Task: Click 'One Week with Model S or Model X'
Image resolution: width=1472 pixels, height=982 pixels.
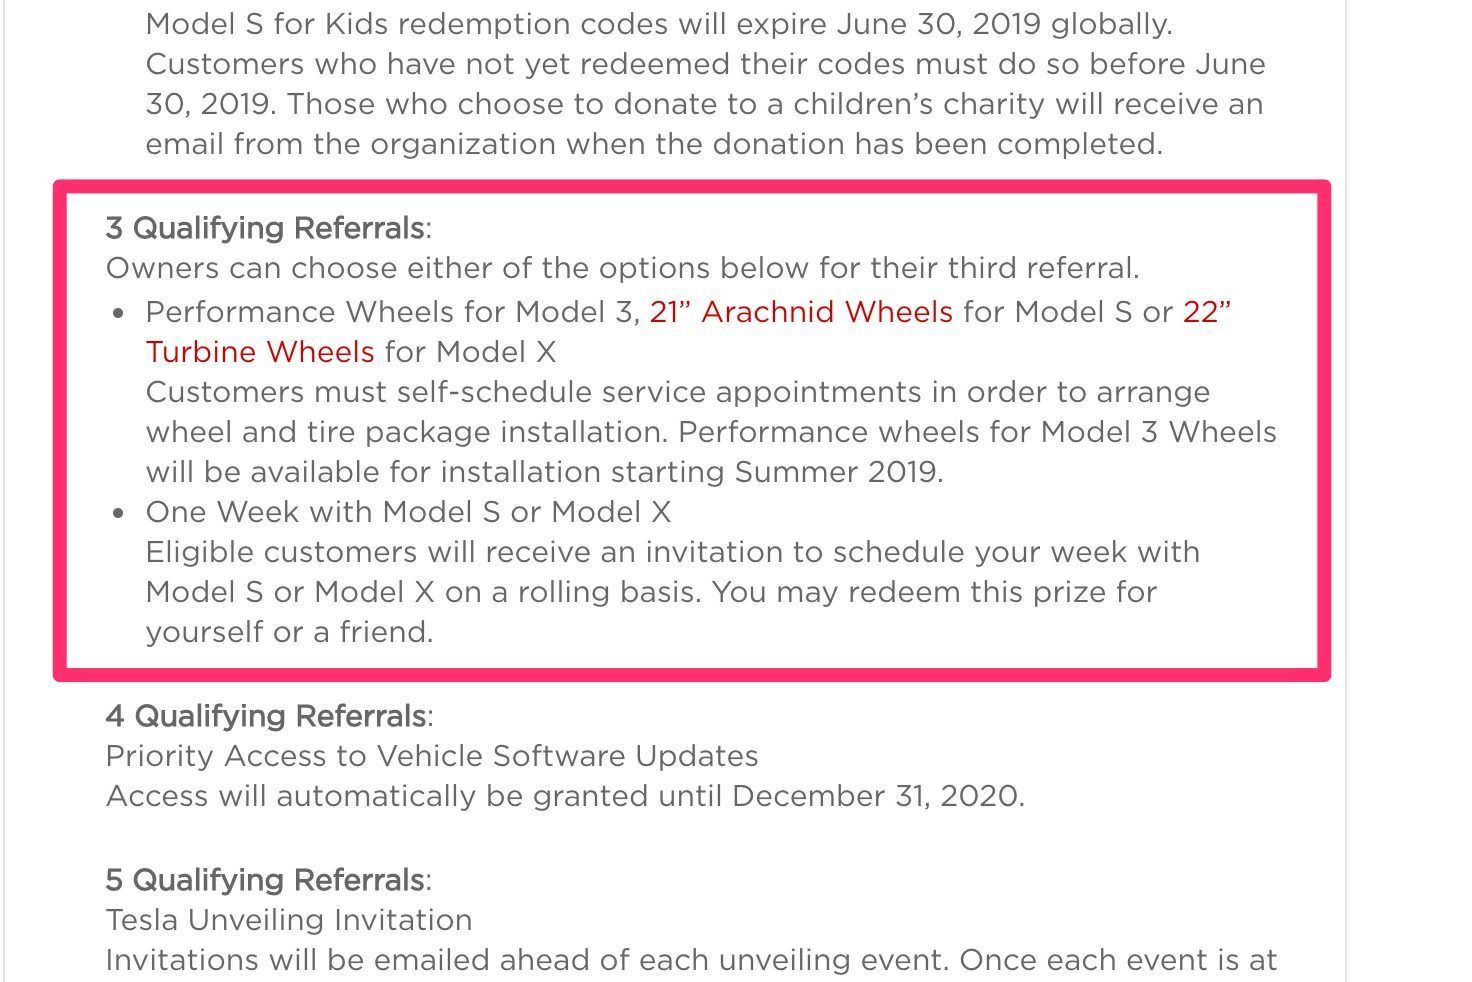Action: [x=408, y=512]
